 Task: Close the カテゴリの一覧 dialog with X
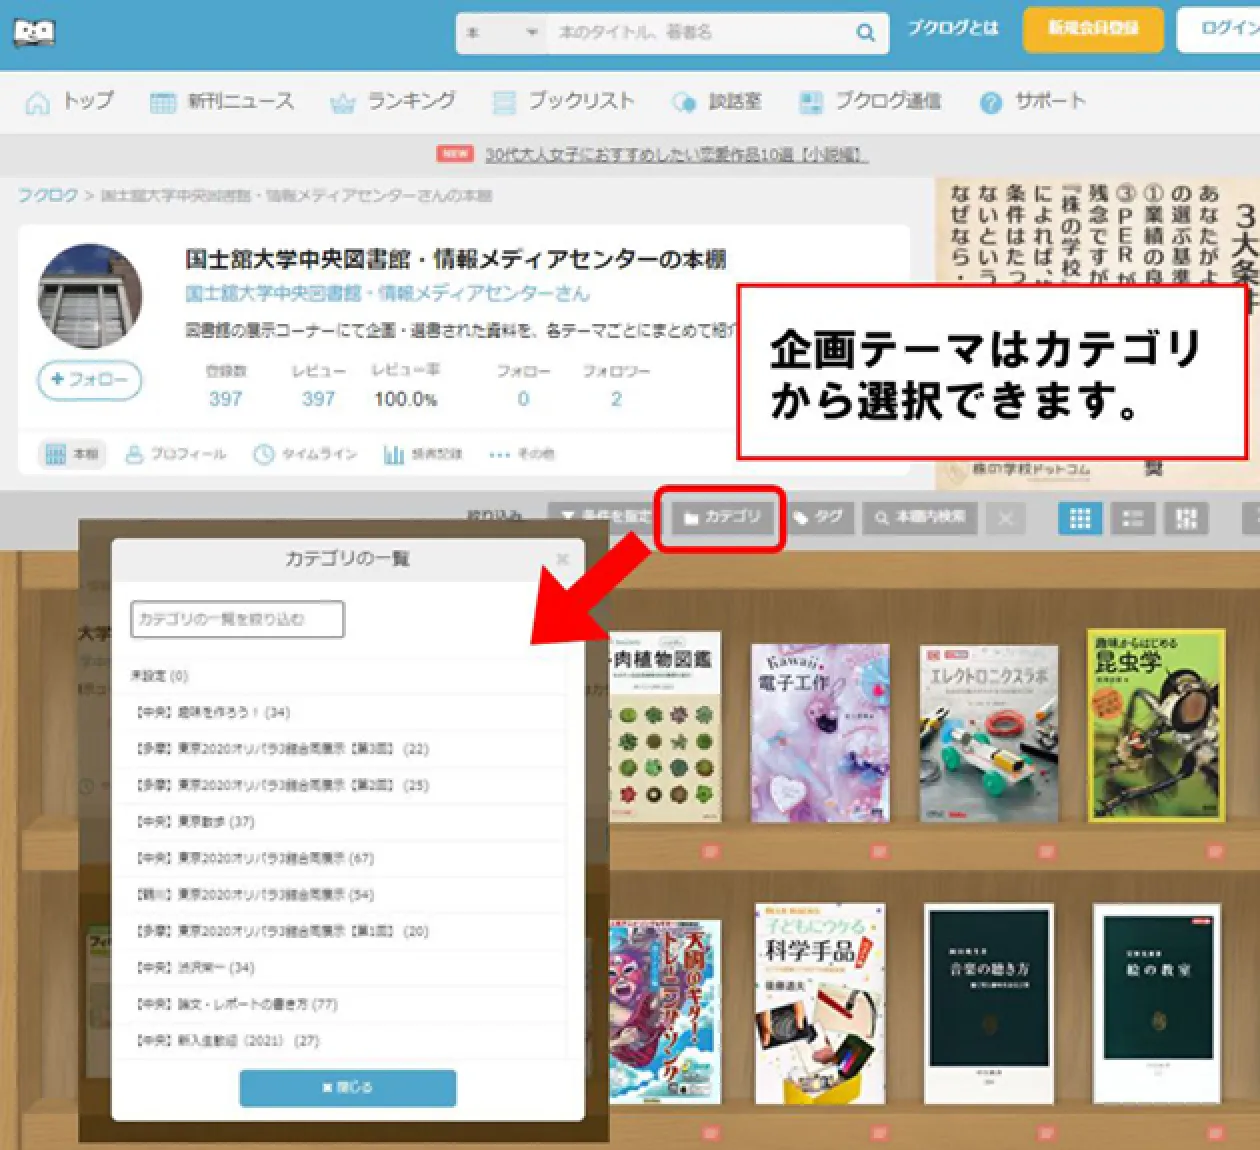click(563, 559)
